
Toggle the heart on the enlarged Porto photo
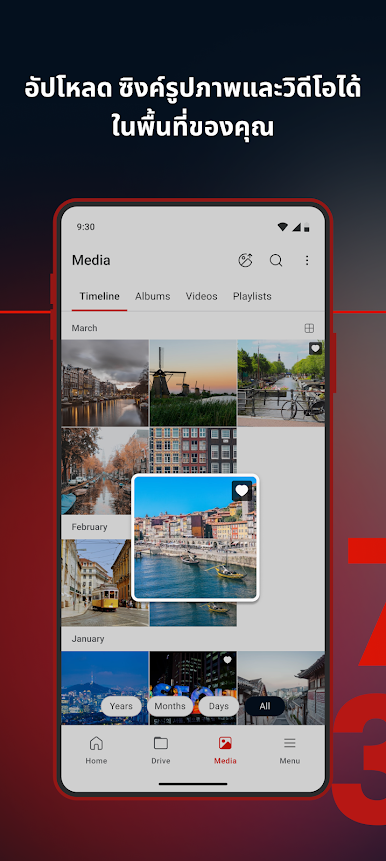[x=242, y=491]
